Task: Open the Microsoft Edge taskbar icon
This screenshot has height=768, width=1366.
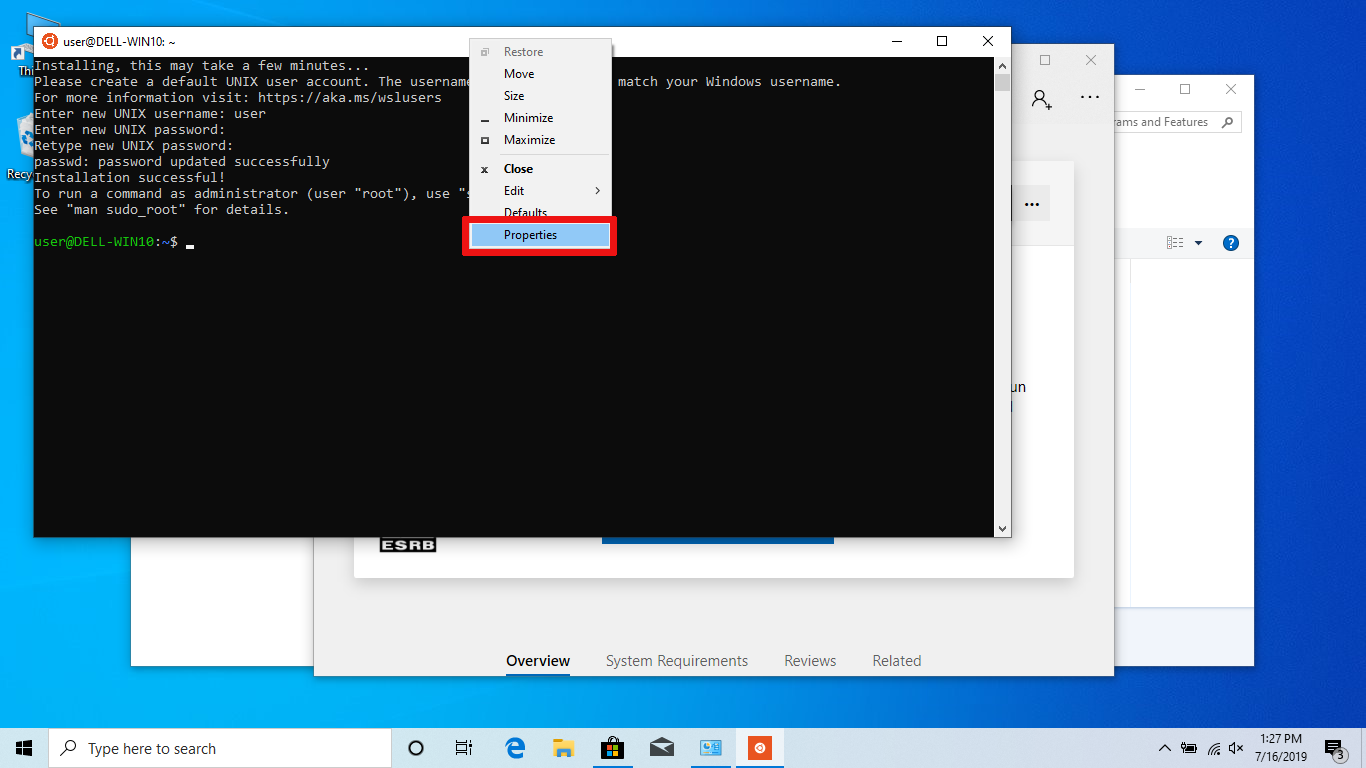Action: (515, 748)
